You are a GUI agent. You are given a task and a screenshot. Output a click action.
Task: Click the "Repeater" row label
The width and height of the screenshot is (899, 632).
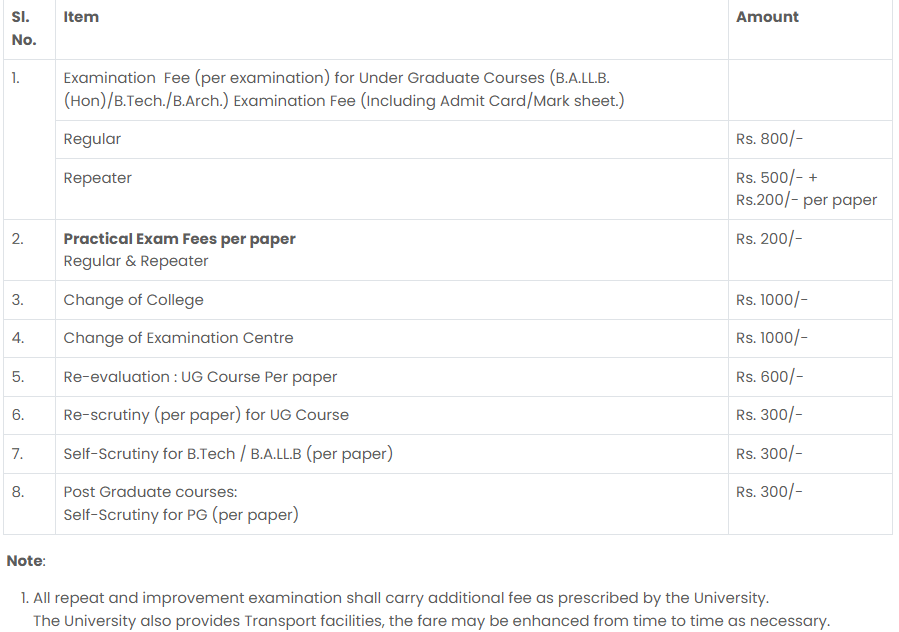coord(97,178)
